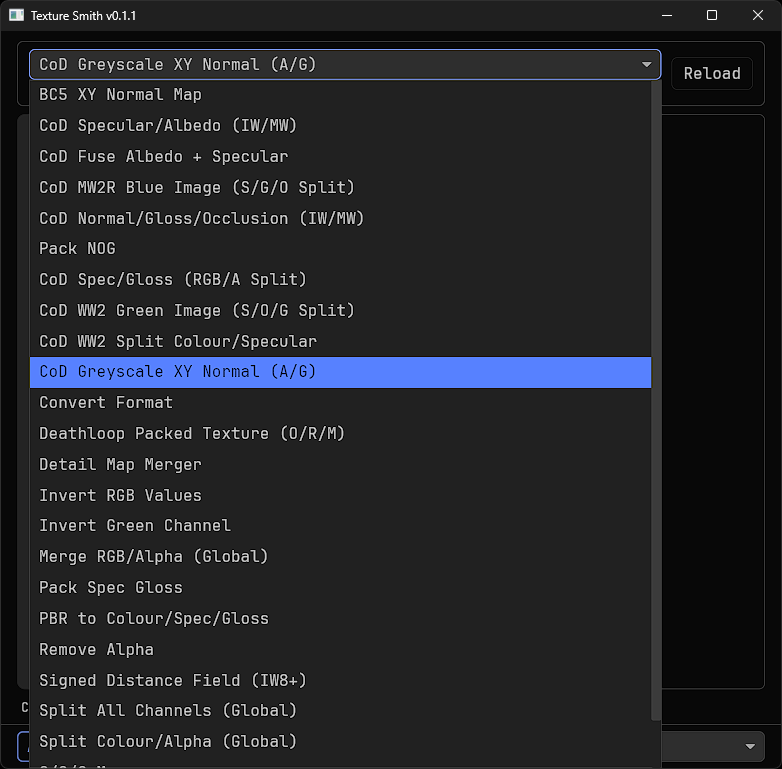
Task: Select CoD Fuse Albedo + Specular
Action: click(x=341, y=157)
